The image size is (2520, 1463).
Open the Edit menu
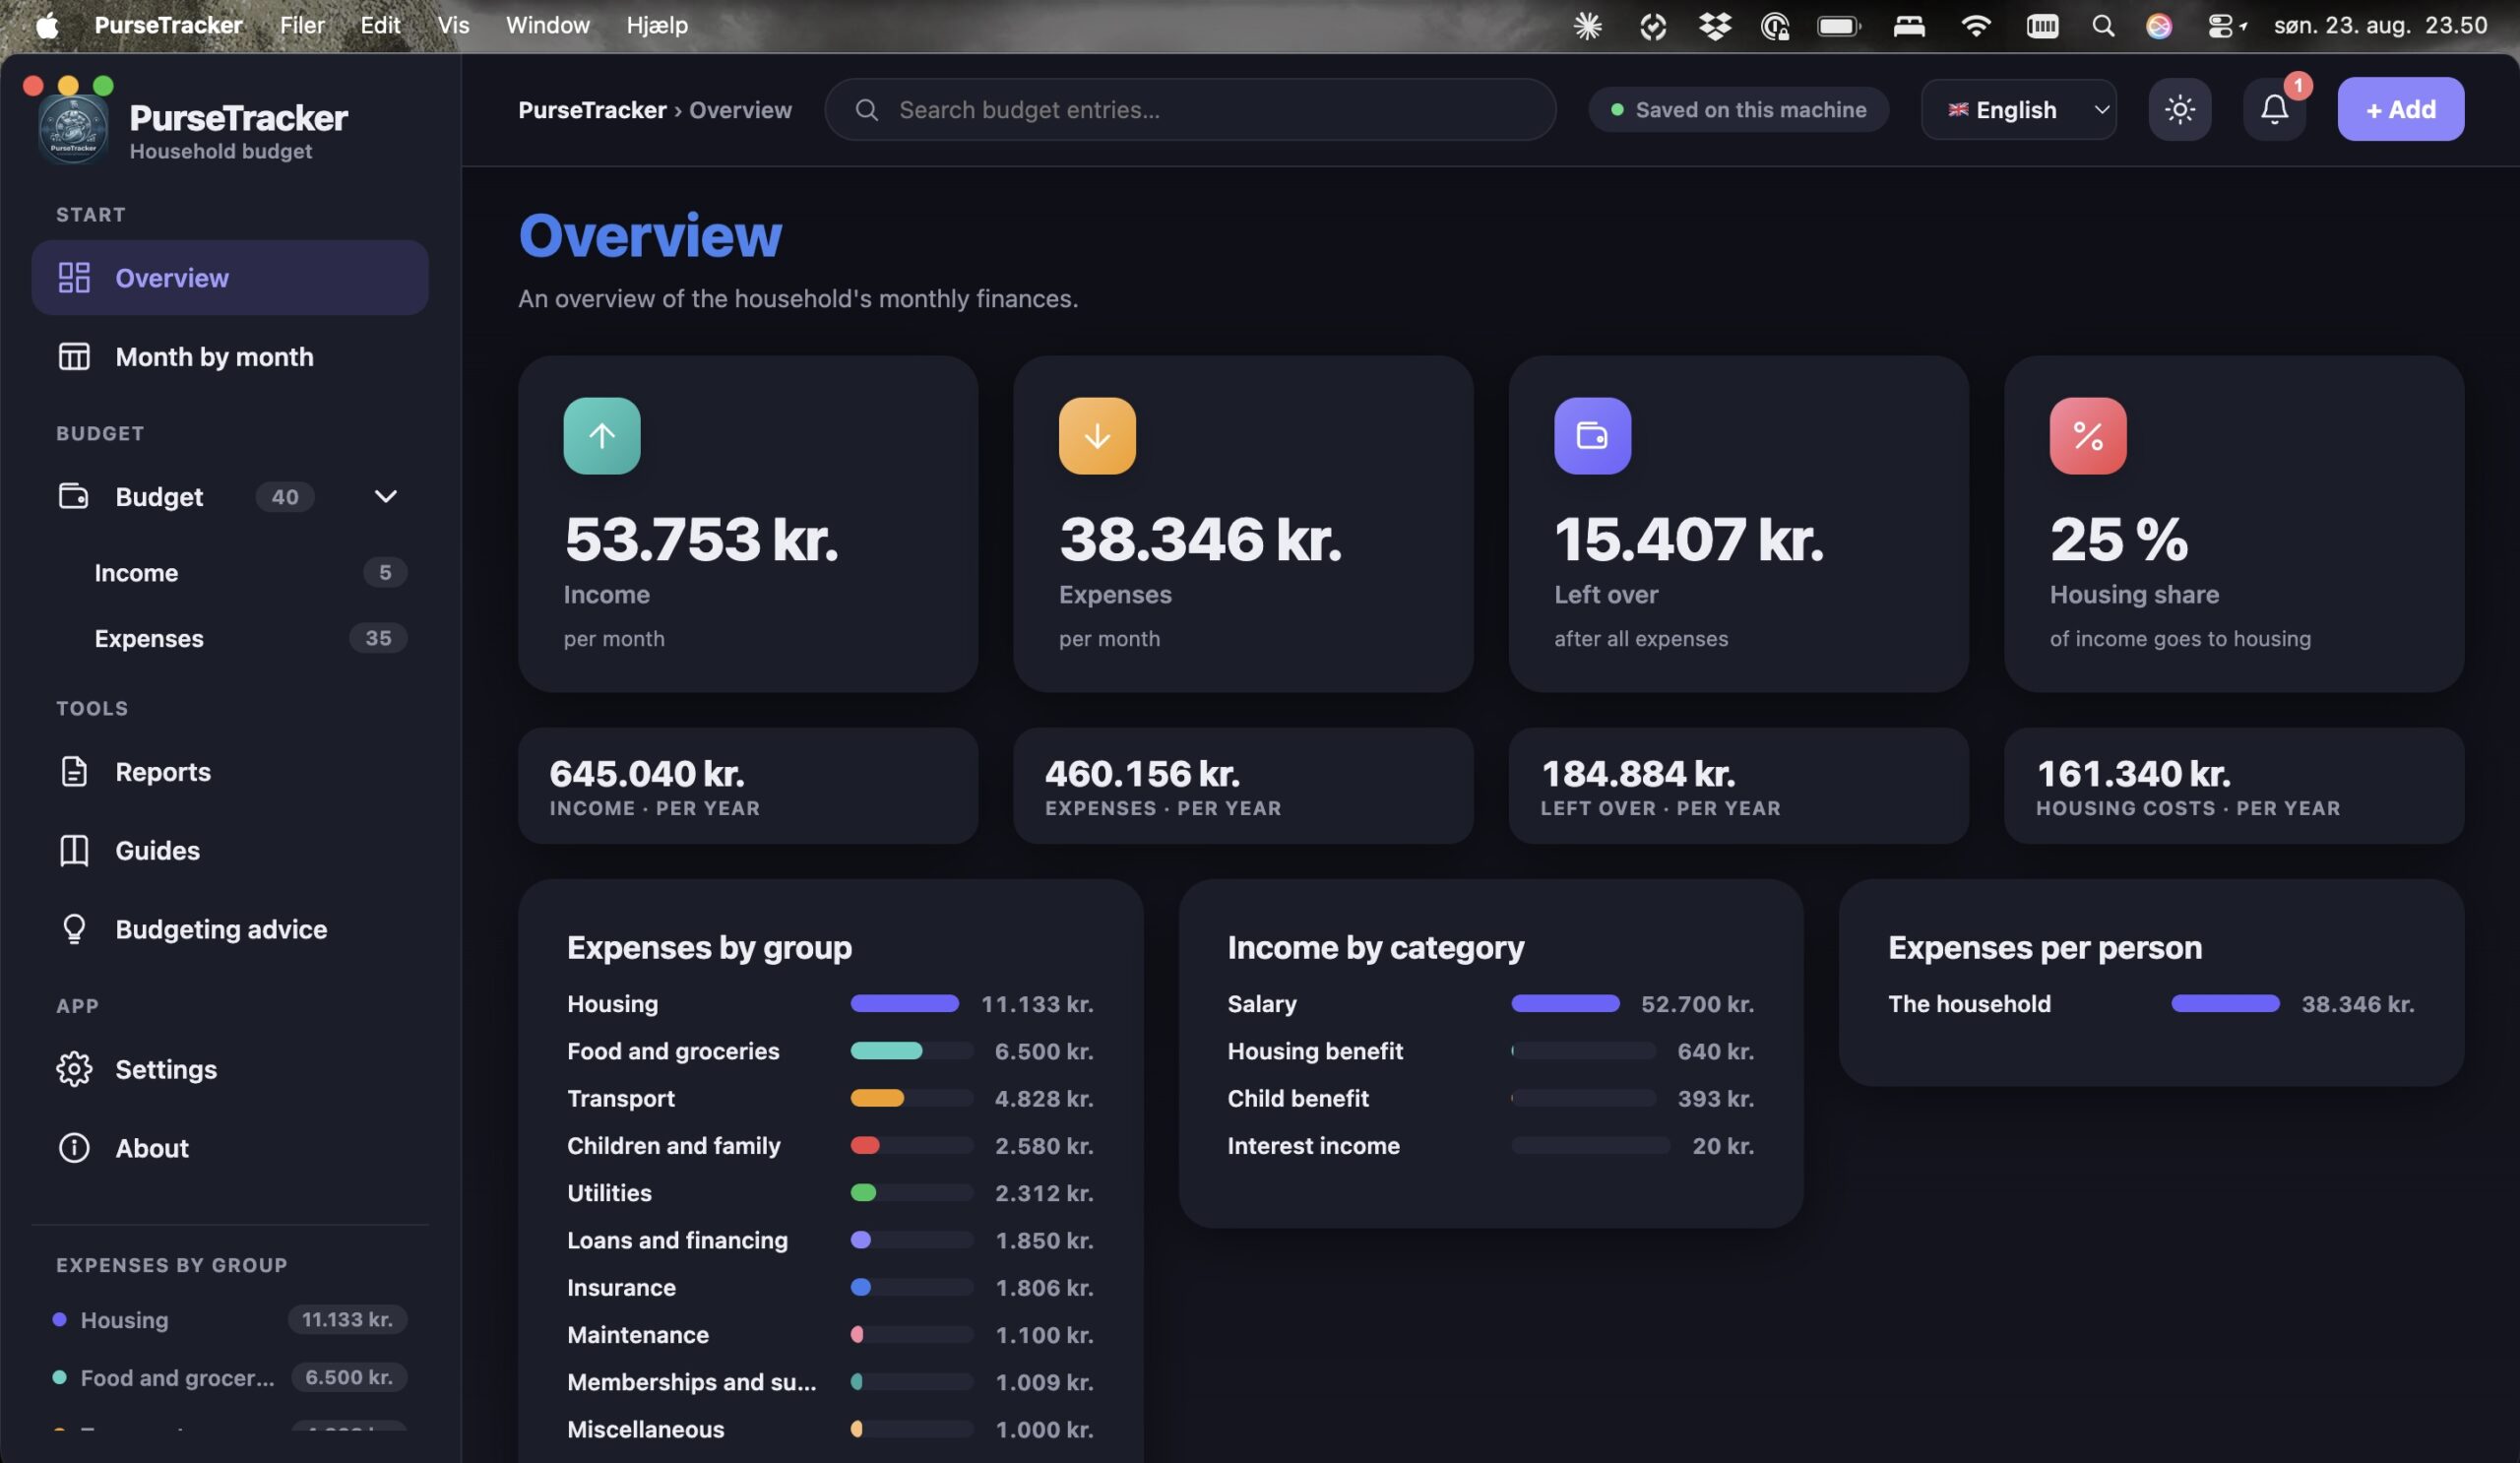pyautogui.click(x=380, y=25)
